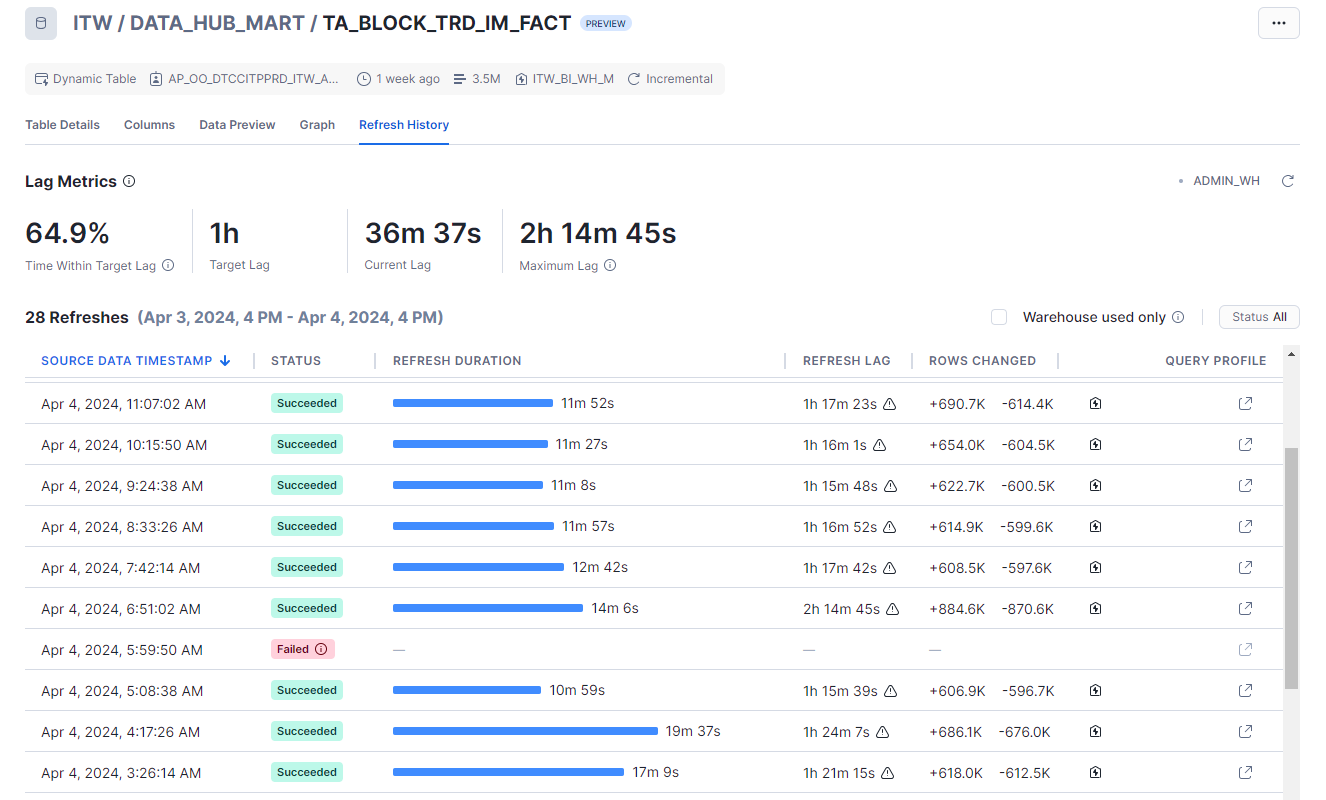Switch to the Data Preview tab
The width and height of the screenshot is (1326, 800).
click(x=237, y=125)
